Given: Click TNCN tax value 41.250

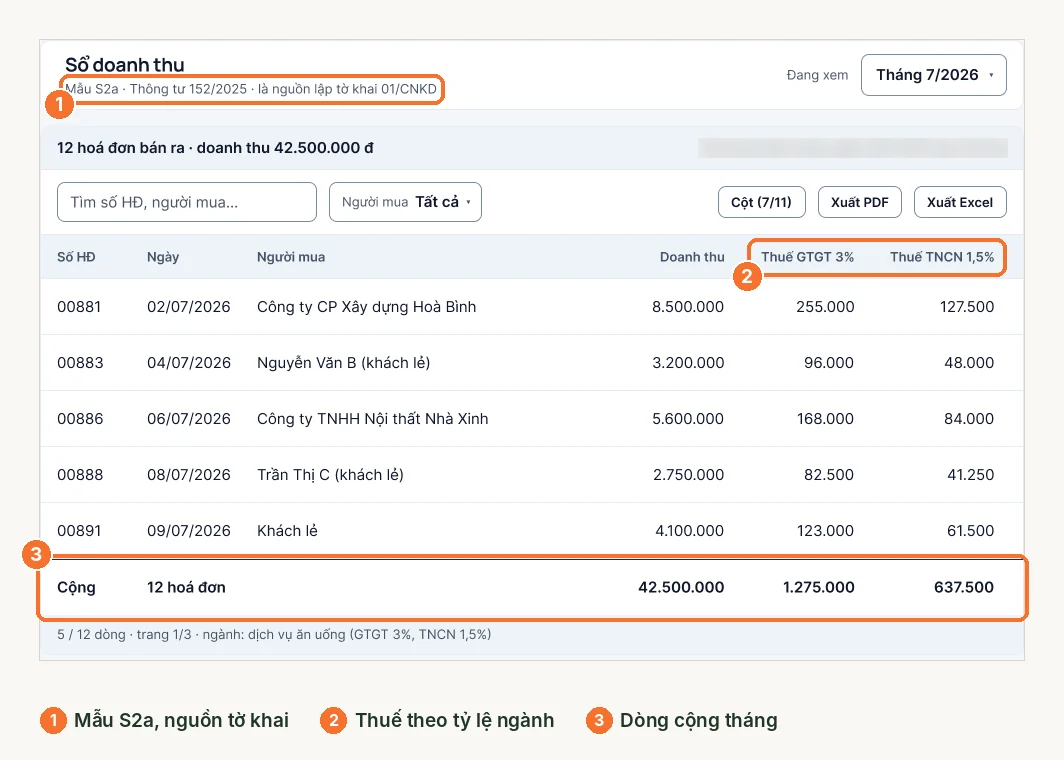Looking at the screenshot, I should 970,475.
